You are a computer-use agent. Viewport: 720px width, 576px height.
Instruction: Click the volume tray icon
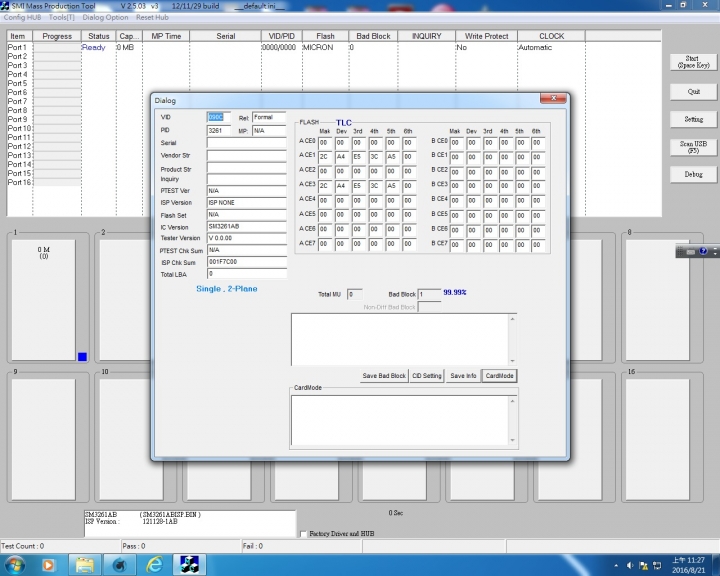[630, 565]
